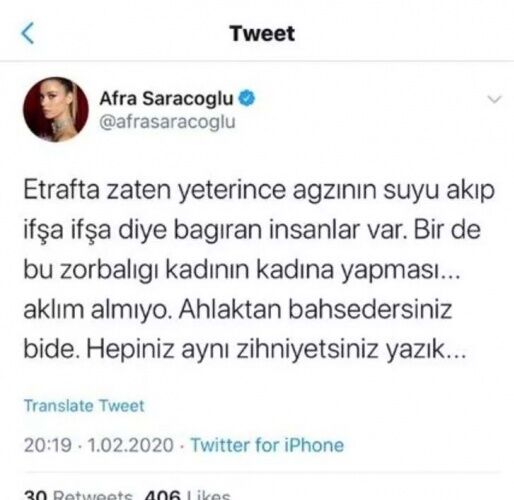Open the Afra Saracoglu display name

pos(166,99)
